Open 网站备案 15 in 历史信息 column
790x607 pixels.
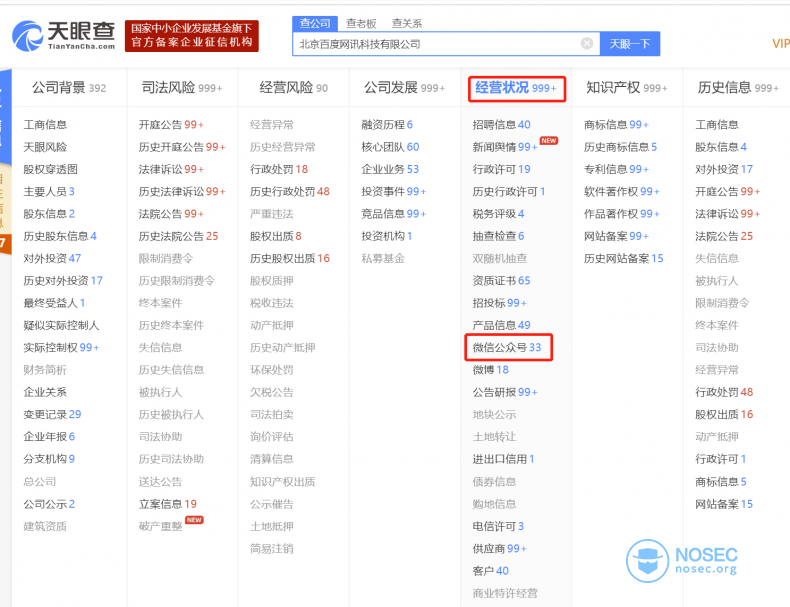point(724,504)
